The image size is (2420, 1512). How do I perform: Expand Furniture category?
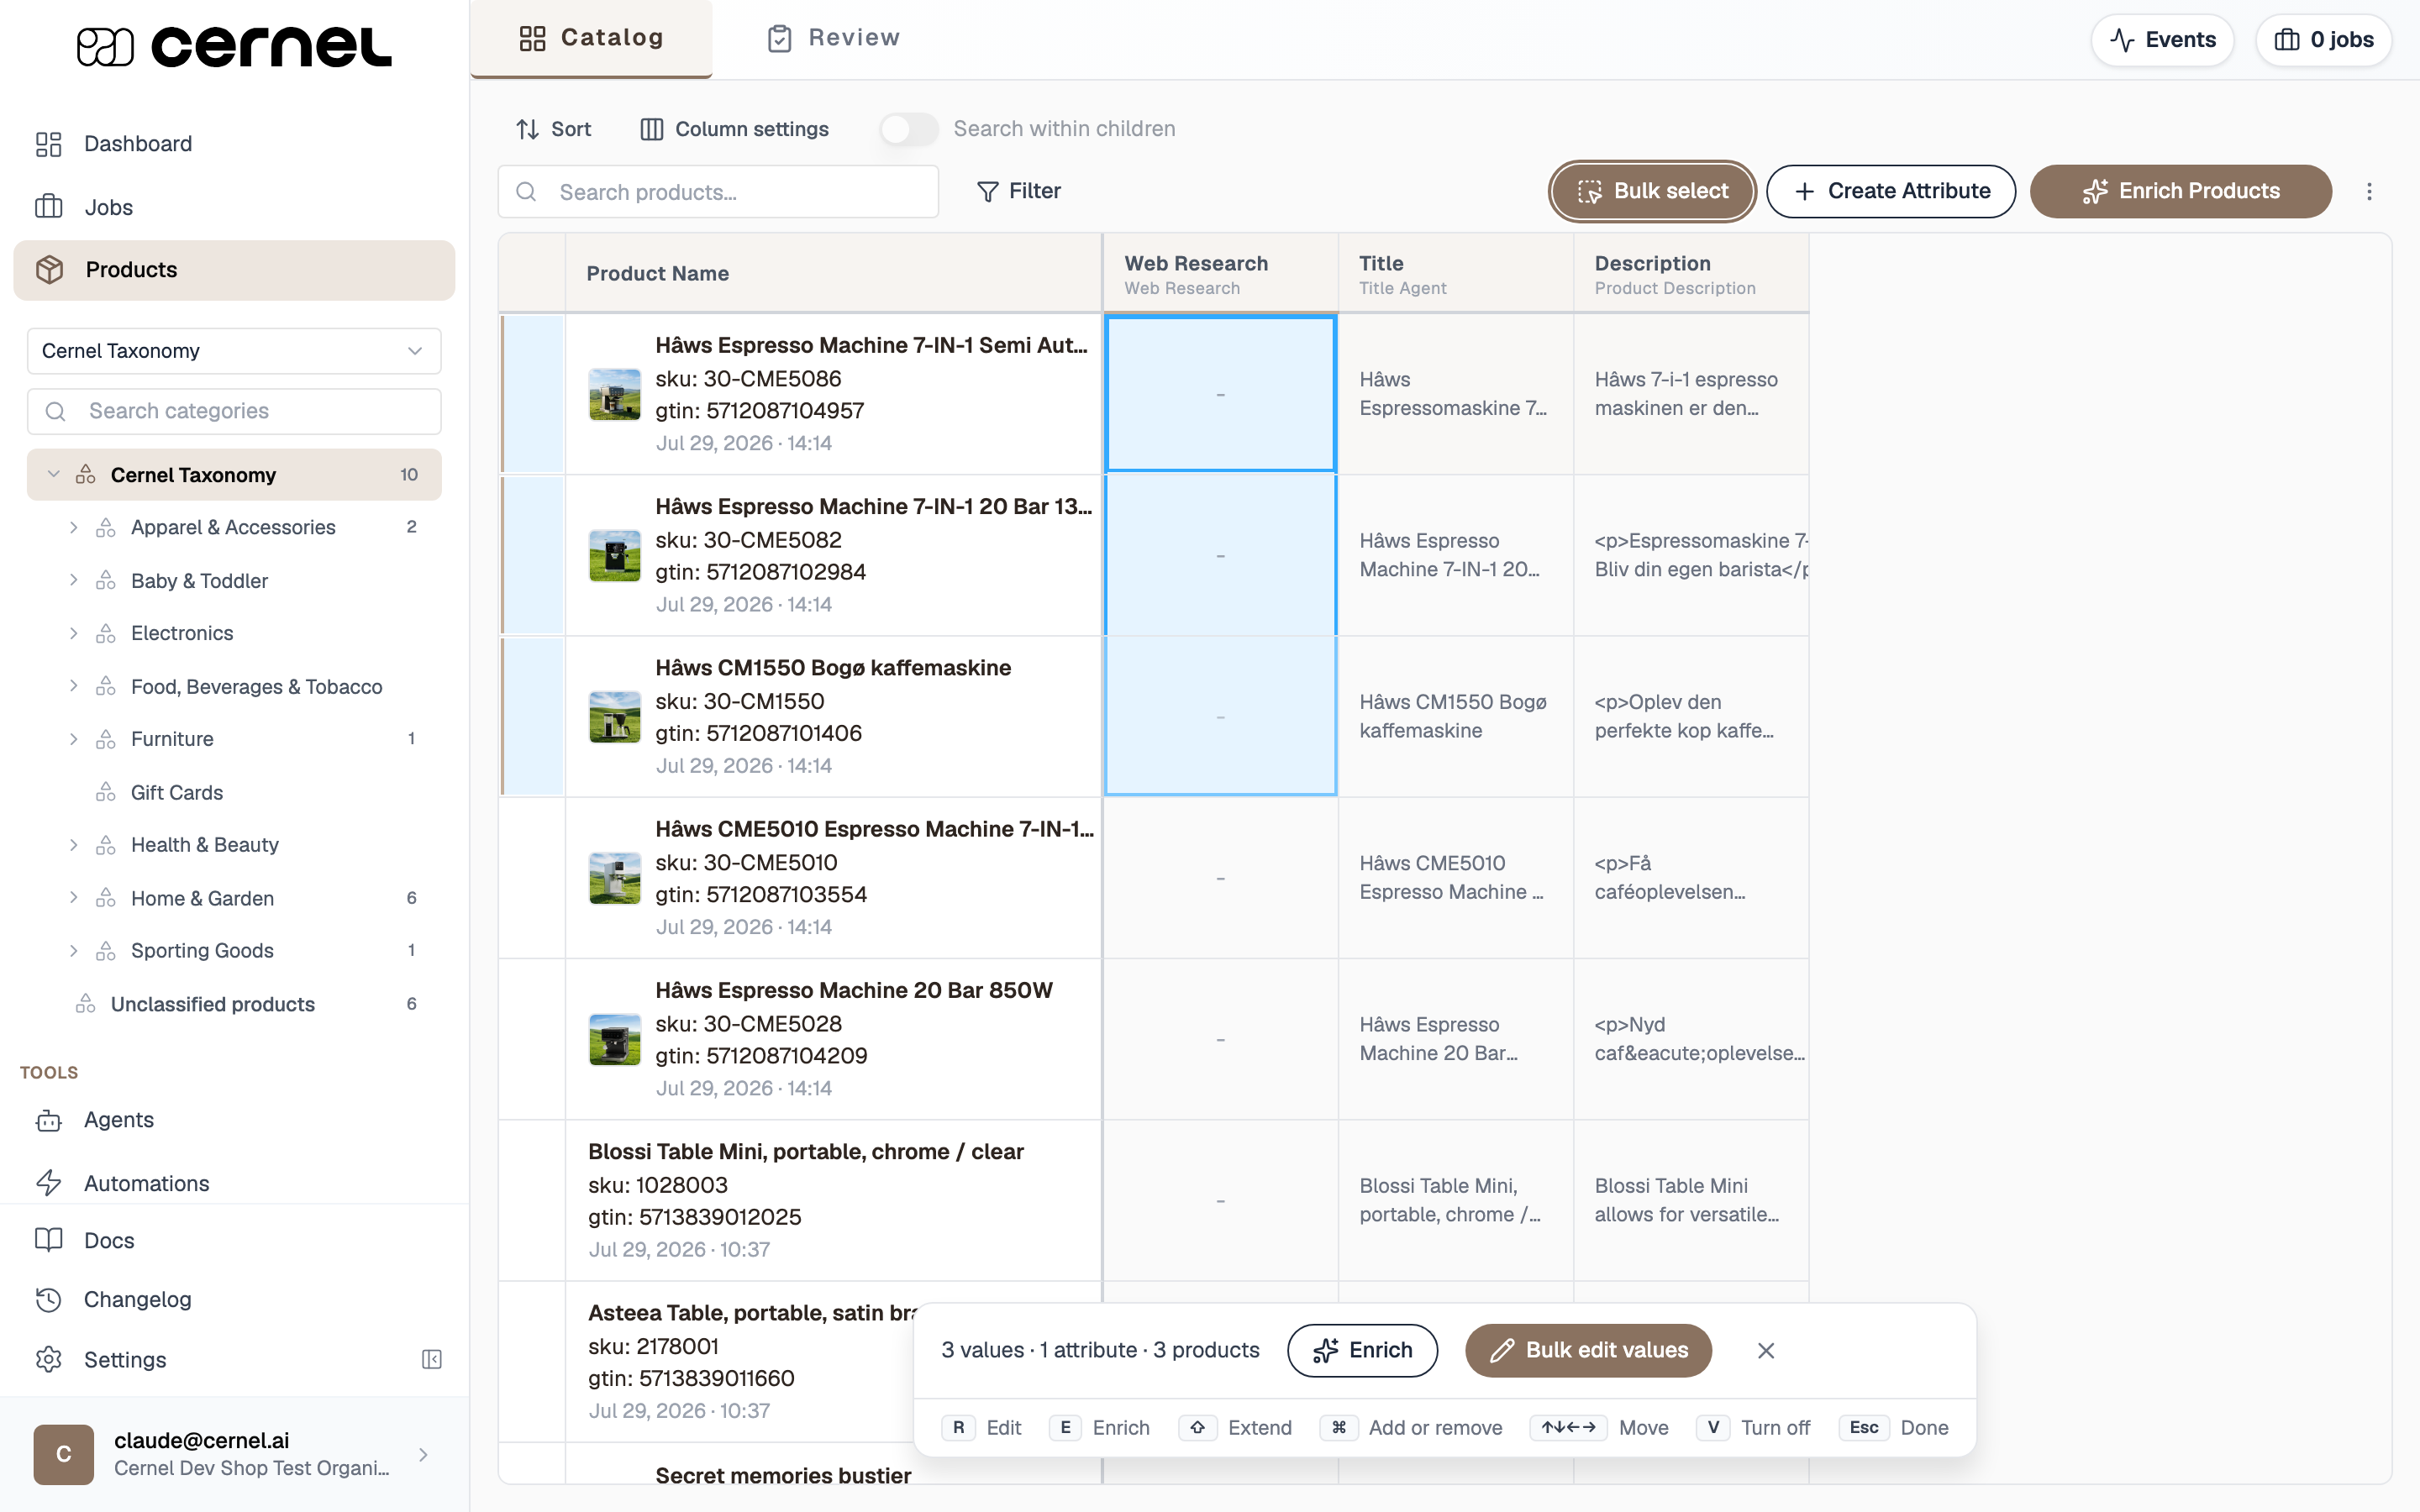click(73, 739)
